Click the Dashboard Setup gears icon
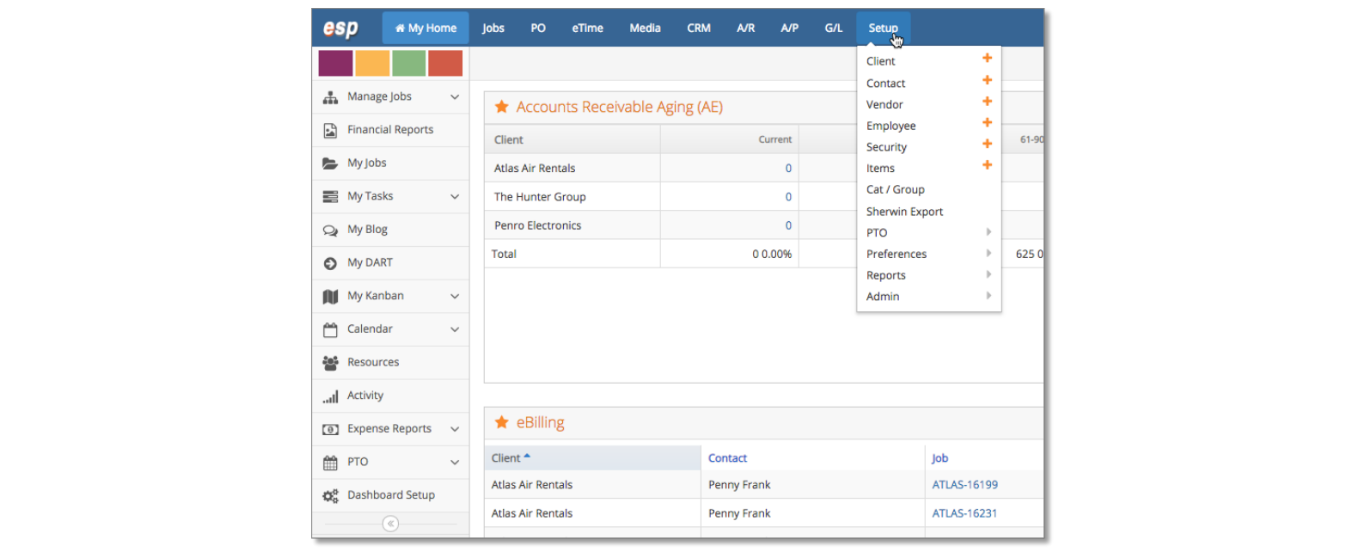The image size is (1367, 552). coord(330,495)
